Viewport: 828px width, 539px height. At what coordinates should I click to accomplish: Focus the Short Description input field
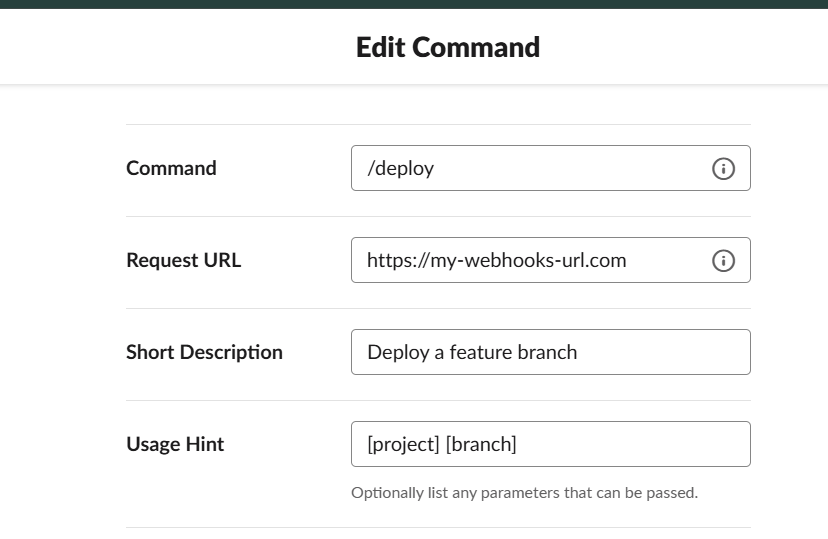click(550, 352)
